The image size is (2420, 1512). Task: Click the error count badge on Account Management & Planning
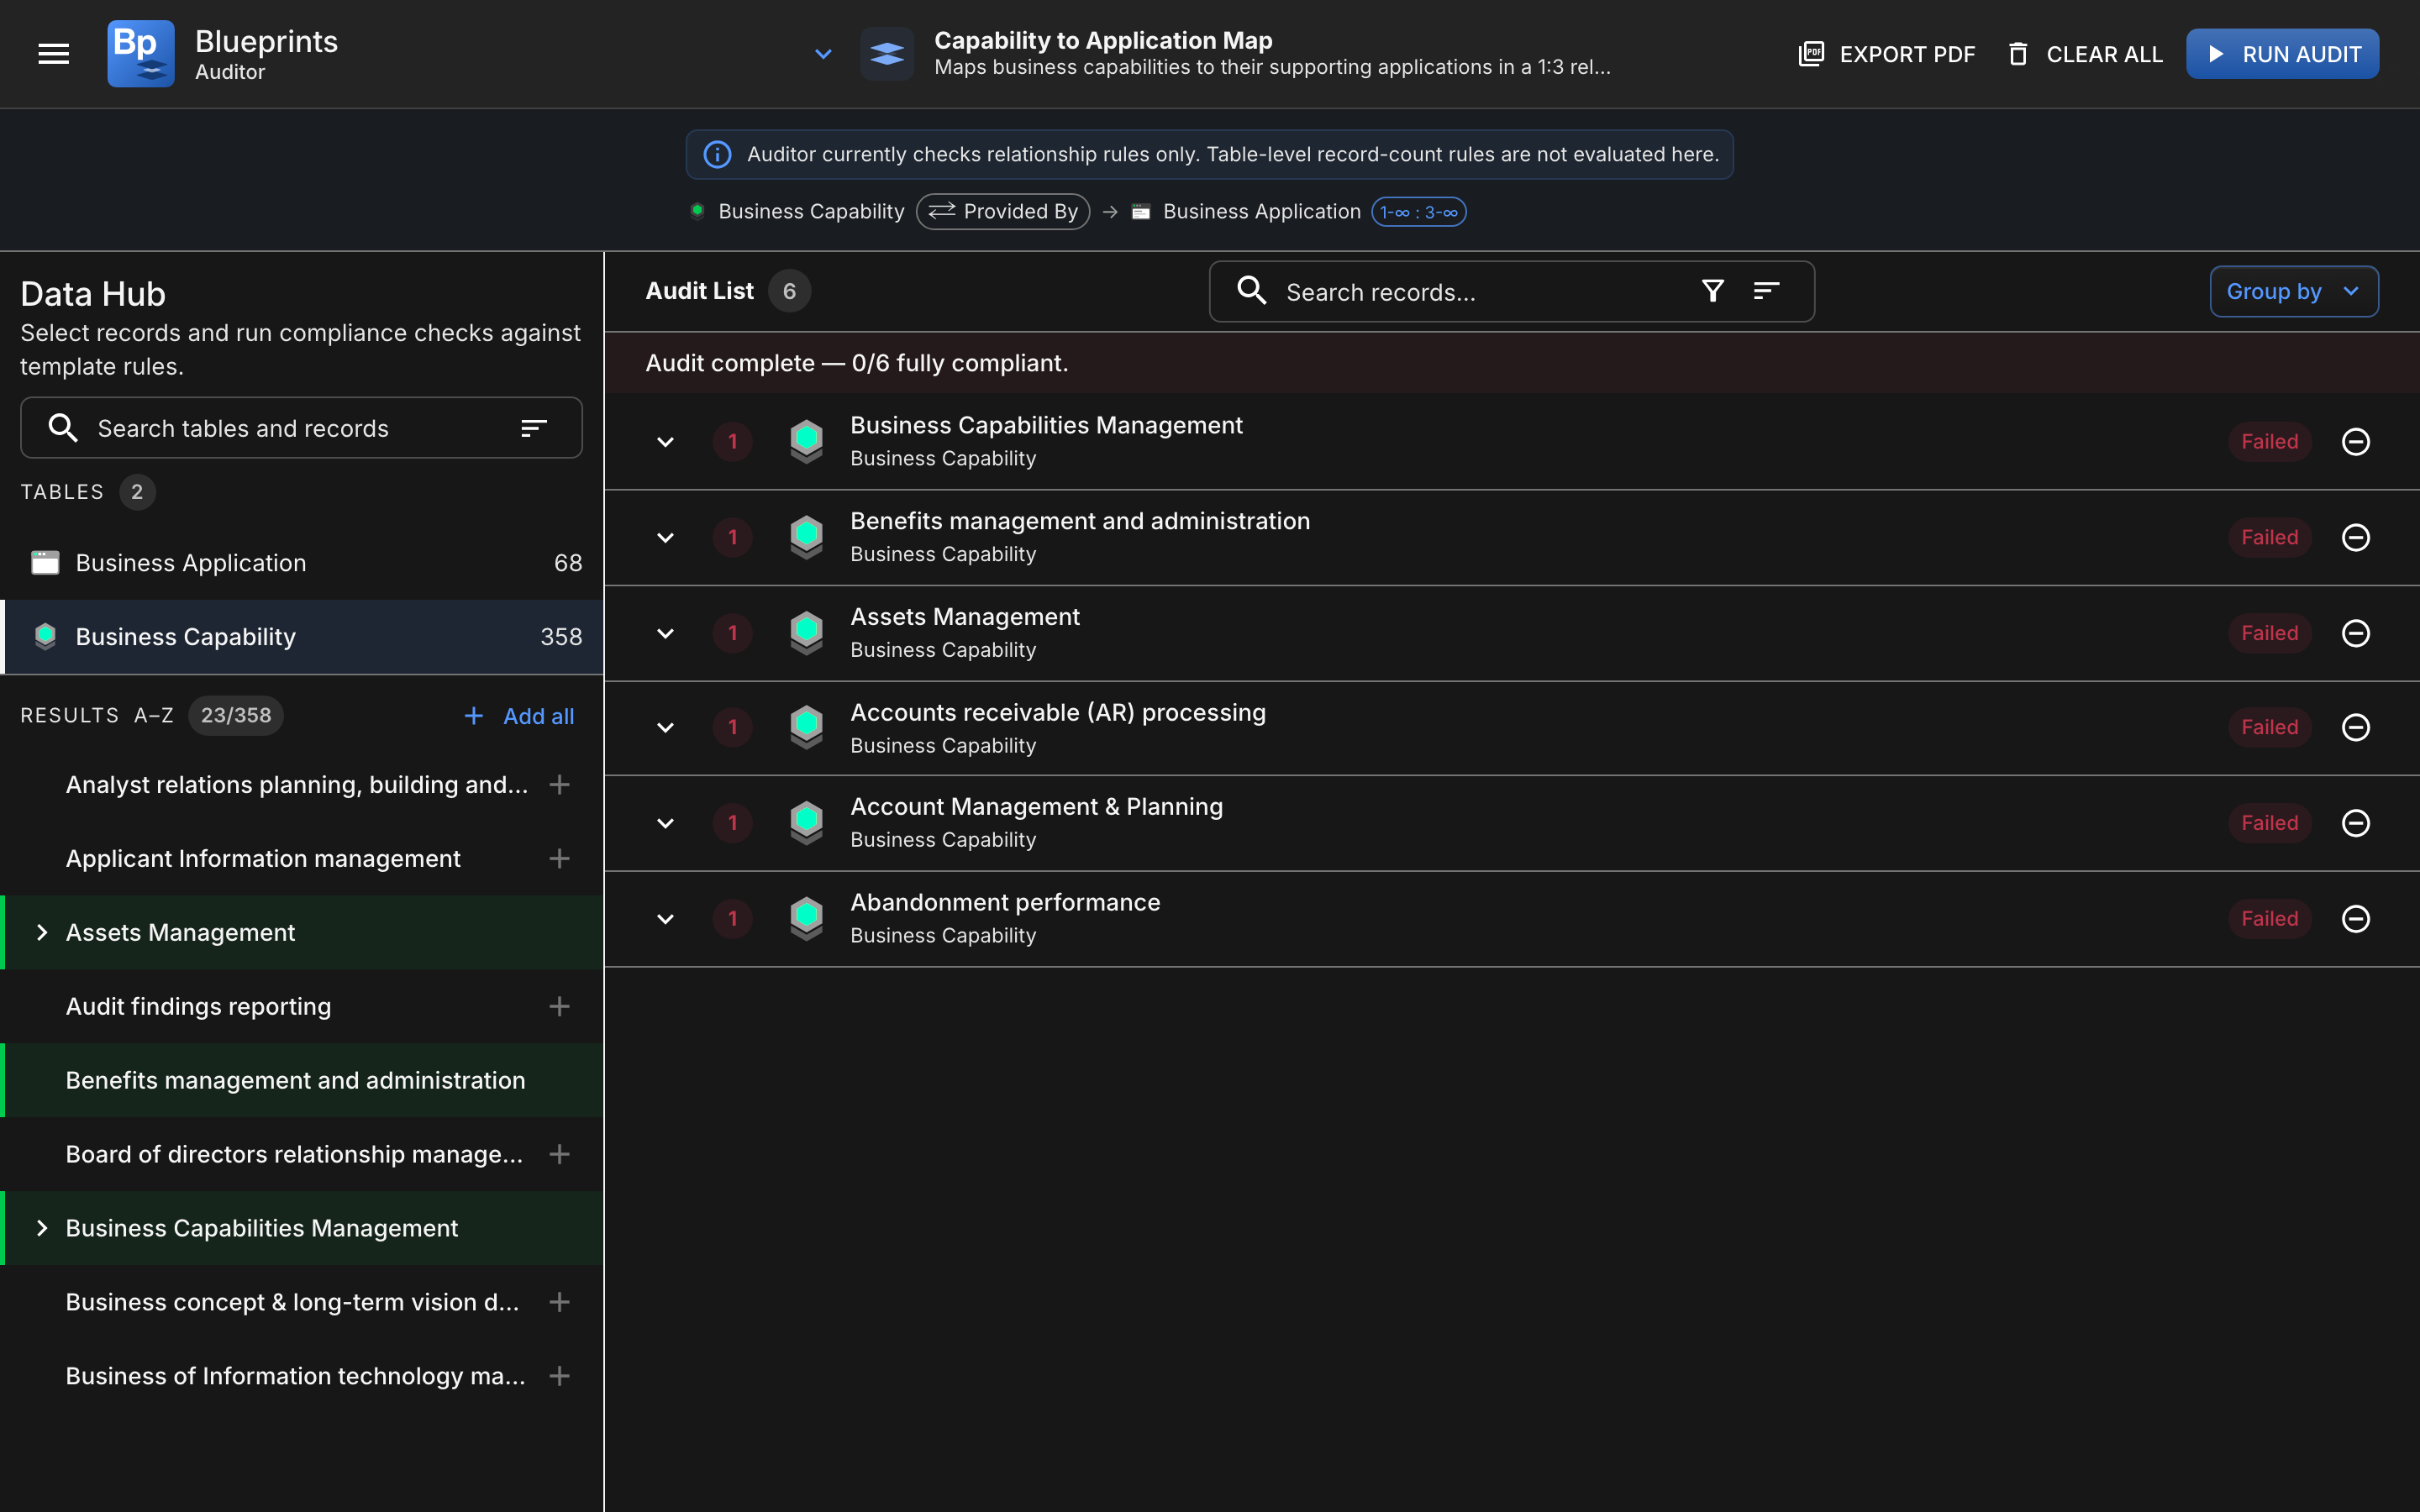coord(732,823)
